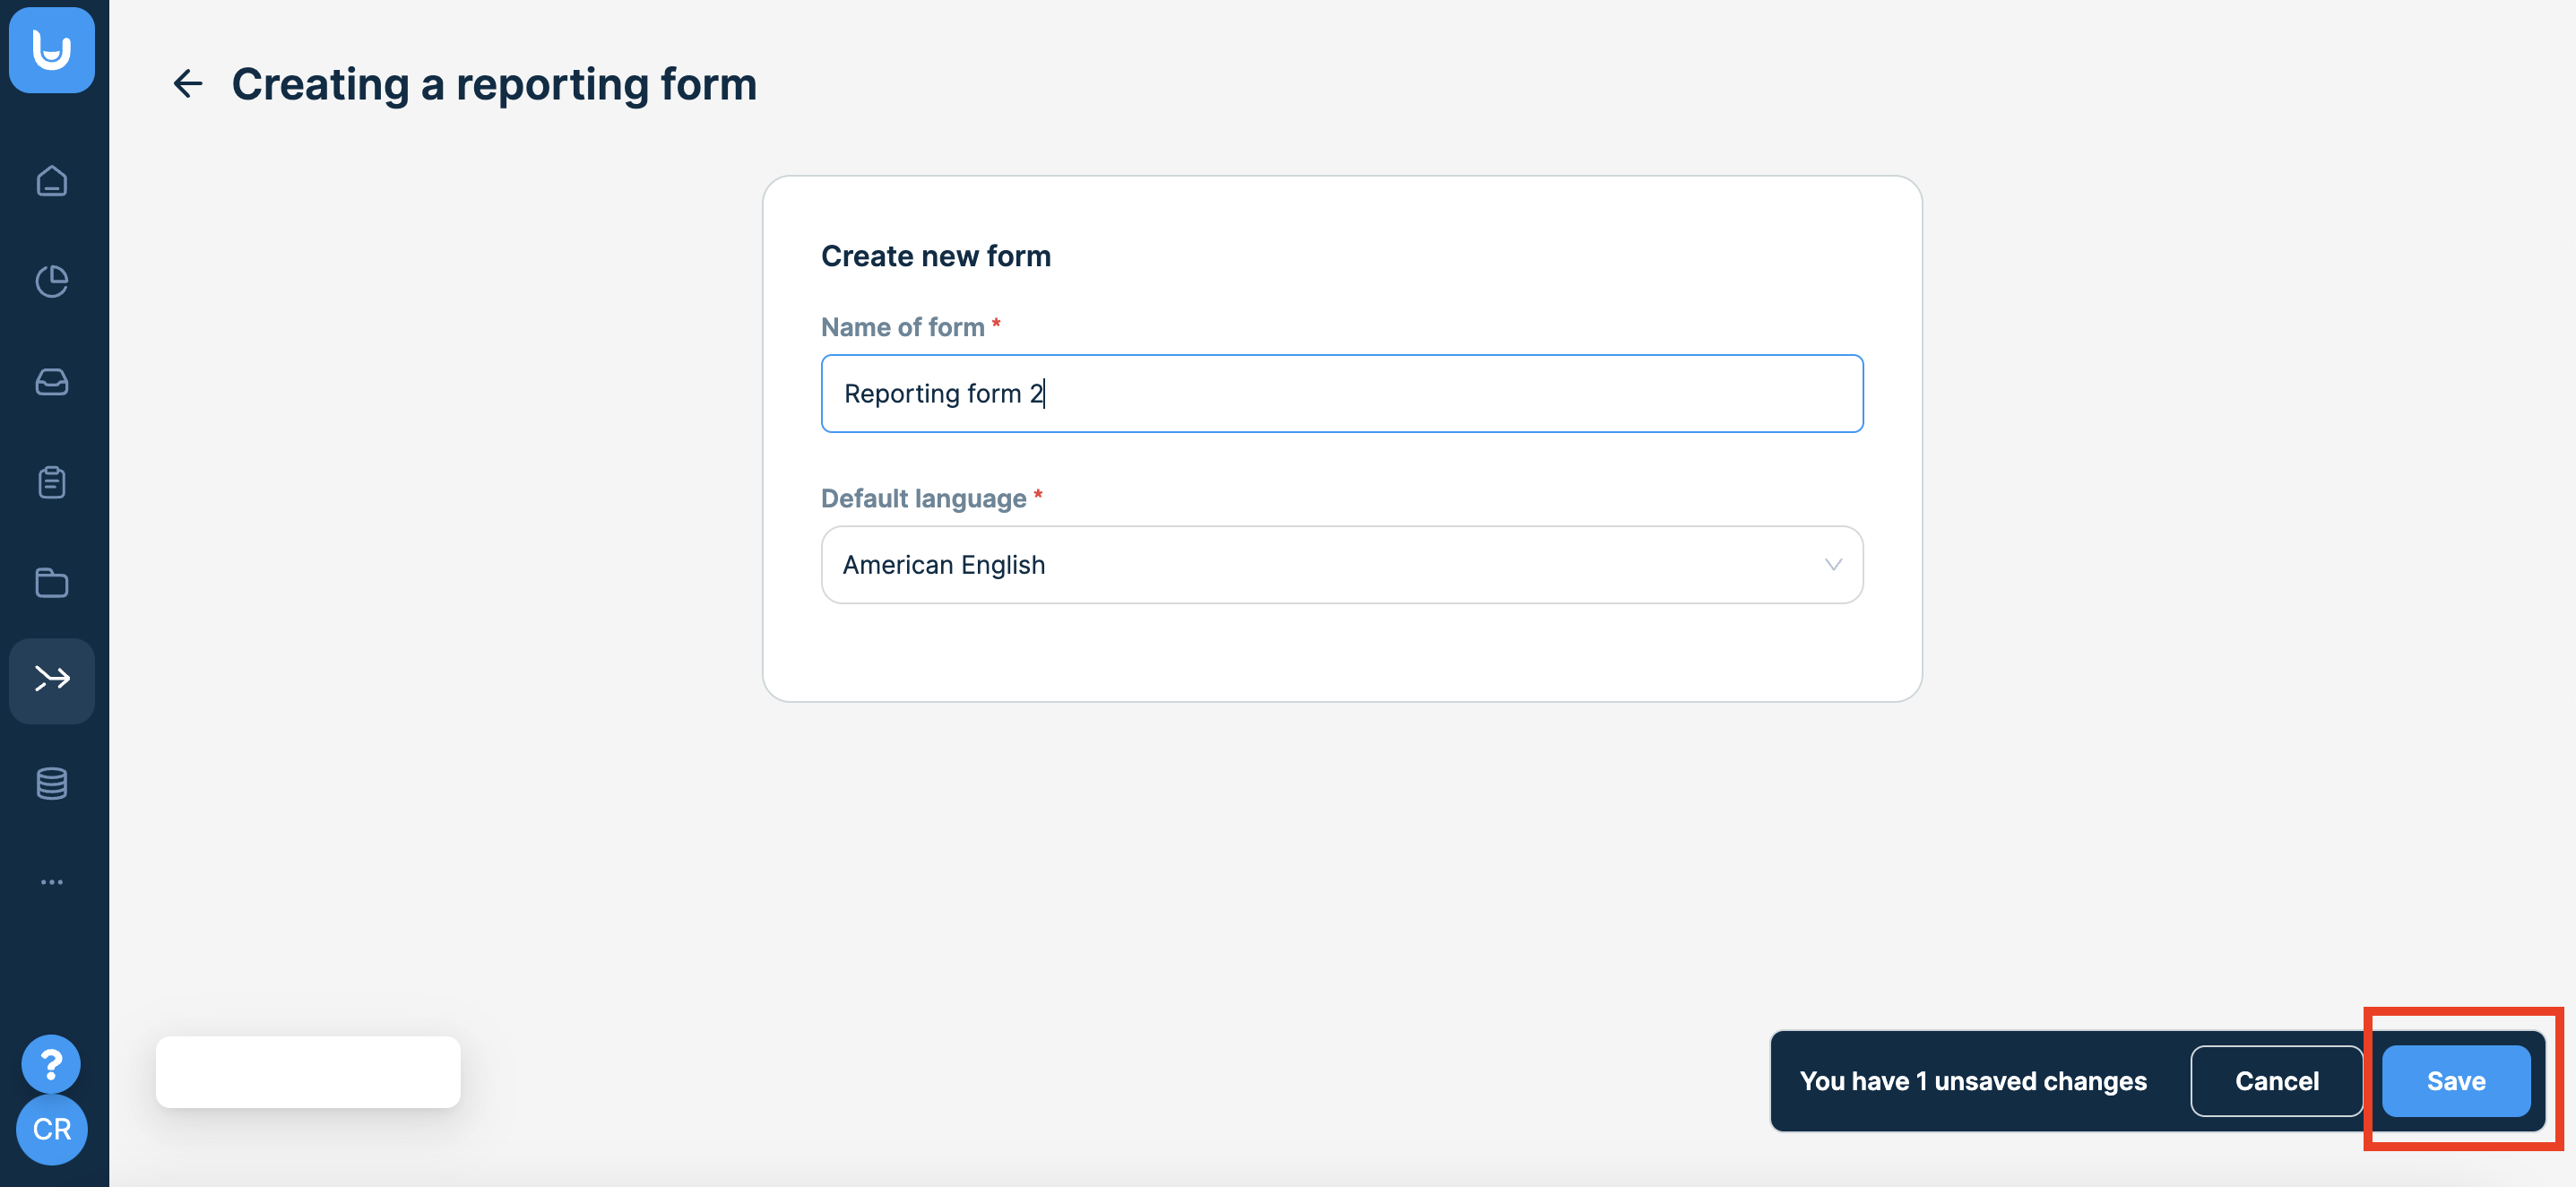The height and width of the screenshot is (1187, 2576).
Task: Click the chevron in the American English selector
Action: coord(1832,565)
